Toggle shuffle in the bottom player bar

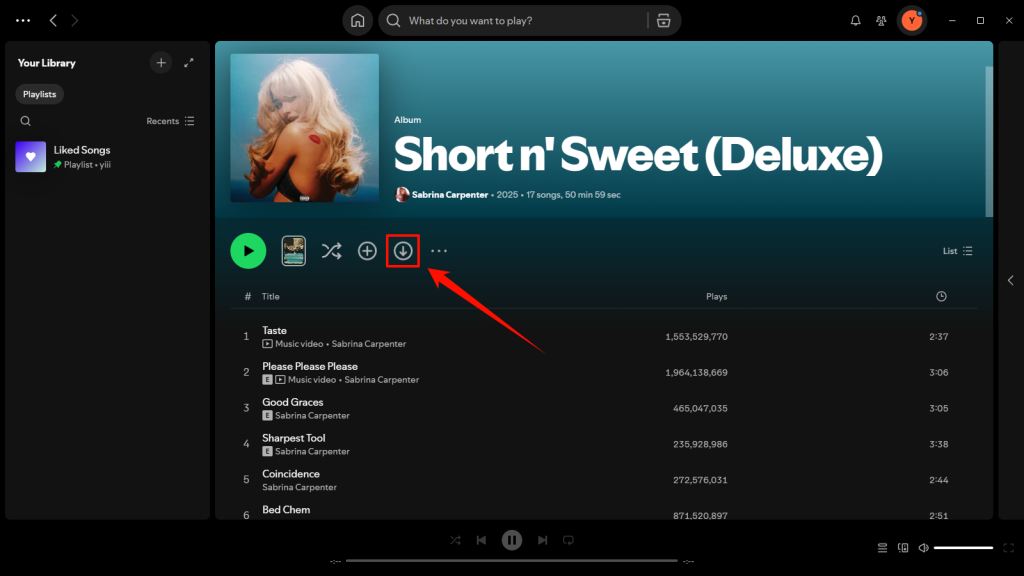455,540
